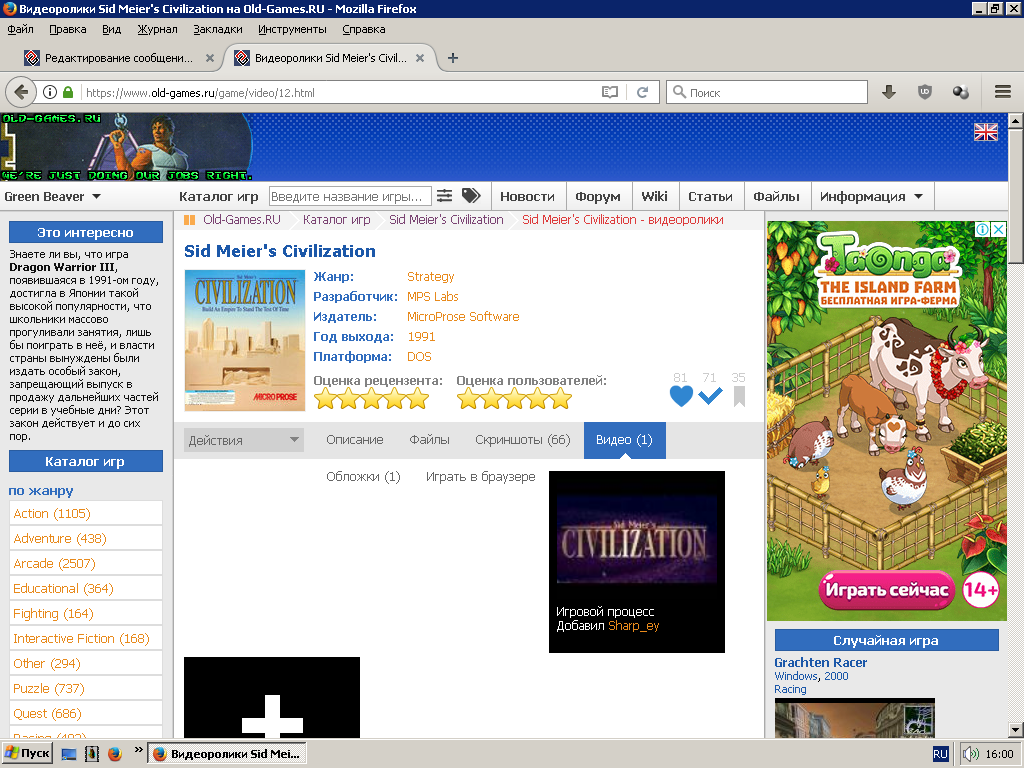The height and width of the screenshot is (768, 1024).
Task: Open uploader Sharp_ey profile link
Action: pos(633,626)
